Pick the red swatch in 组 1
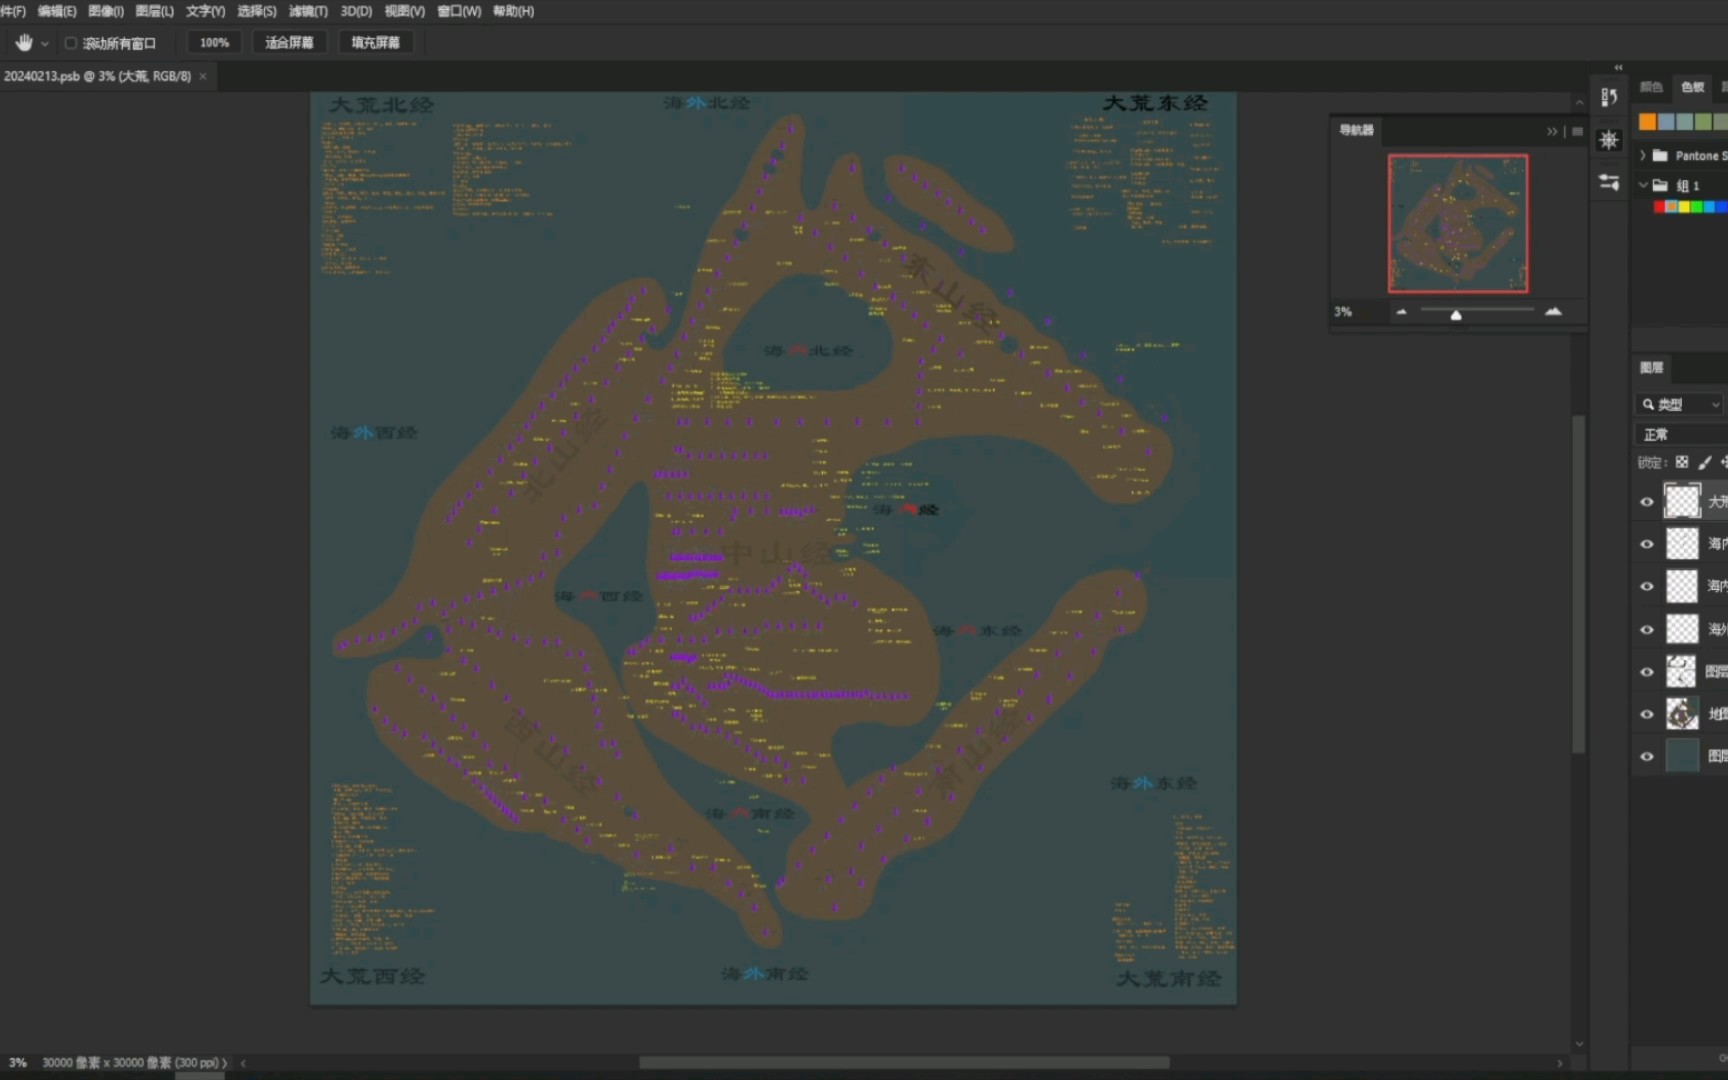This screenshot has height=1080, width=1728. coord(1659,207)
